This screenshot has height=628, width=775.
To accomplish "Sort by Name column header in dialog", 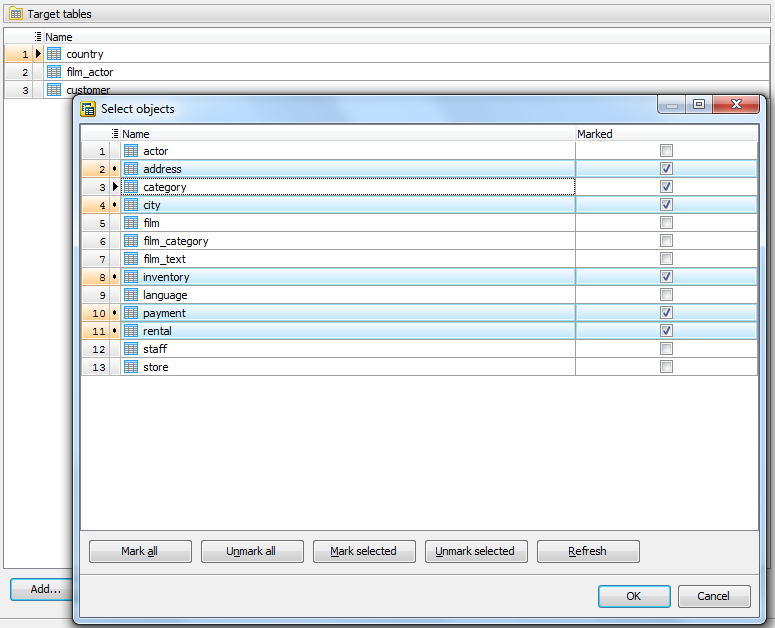I will click(348, 133).
